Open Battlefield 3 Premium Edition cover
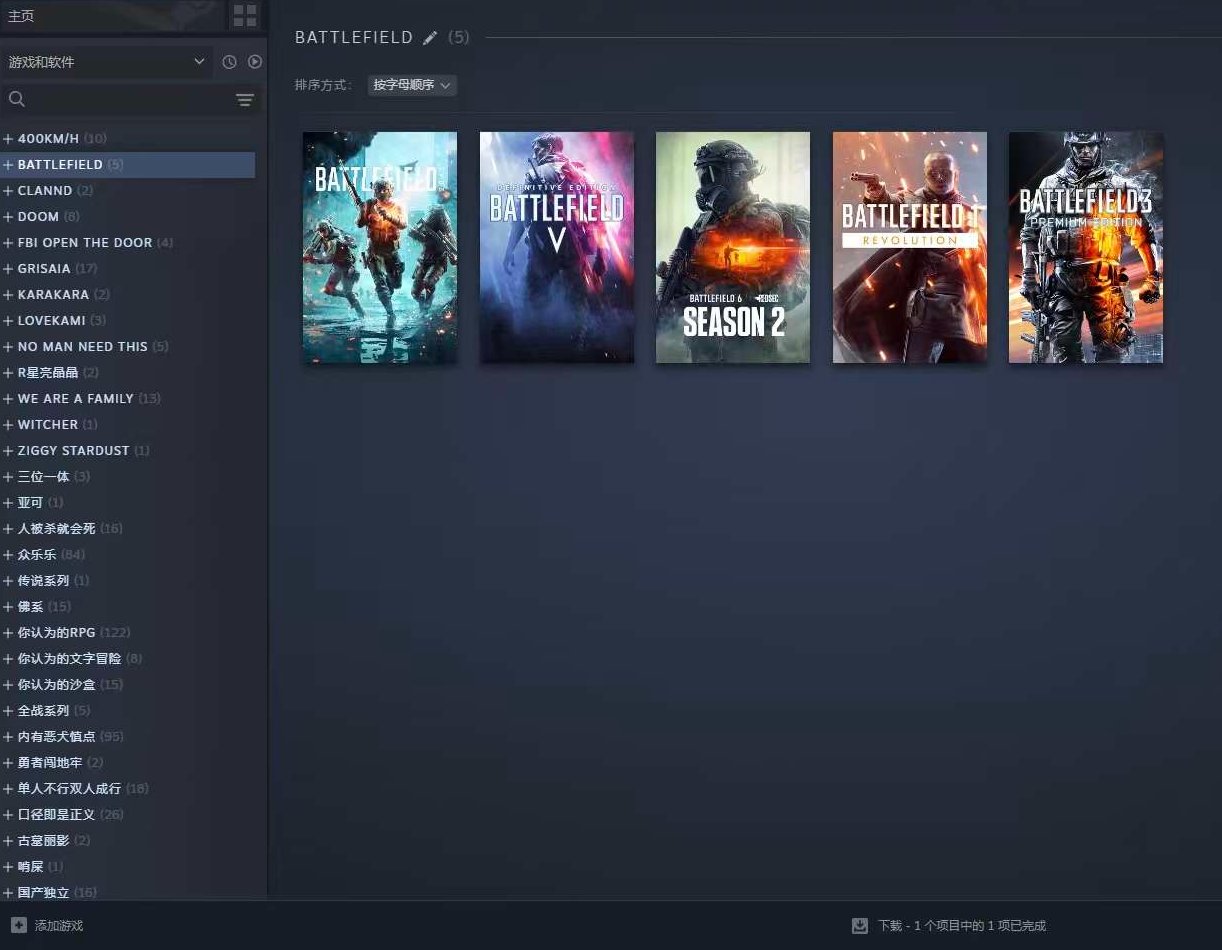1222x950 pixels. click(x=1086, y=247)
